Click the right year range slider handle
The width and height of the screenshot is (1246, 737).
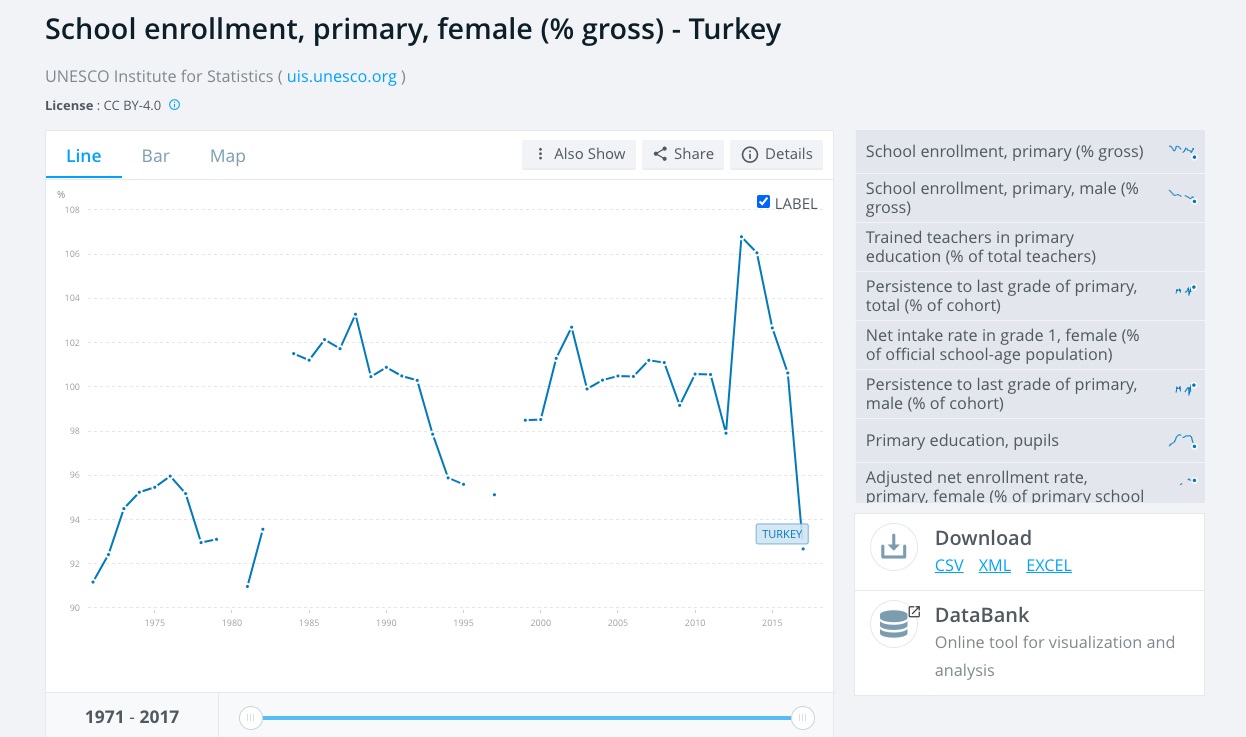point(802,717)
